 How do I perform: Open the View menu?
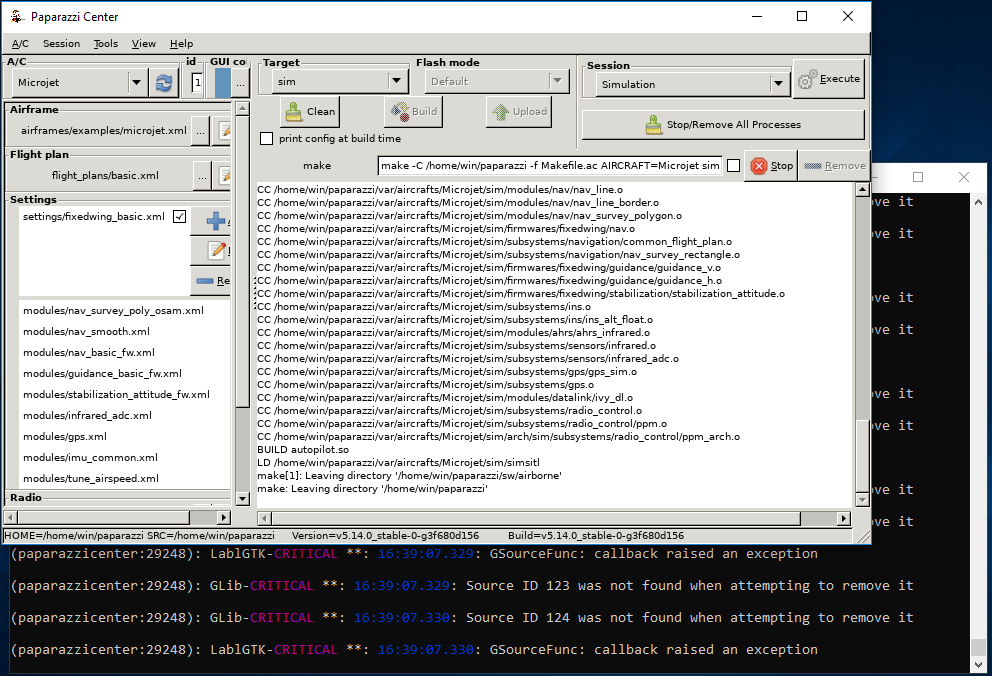pyautogui.click(x=144, y=44)
